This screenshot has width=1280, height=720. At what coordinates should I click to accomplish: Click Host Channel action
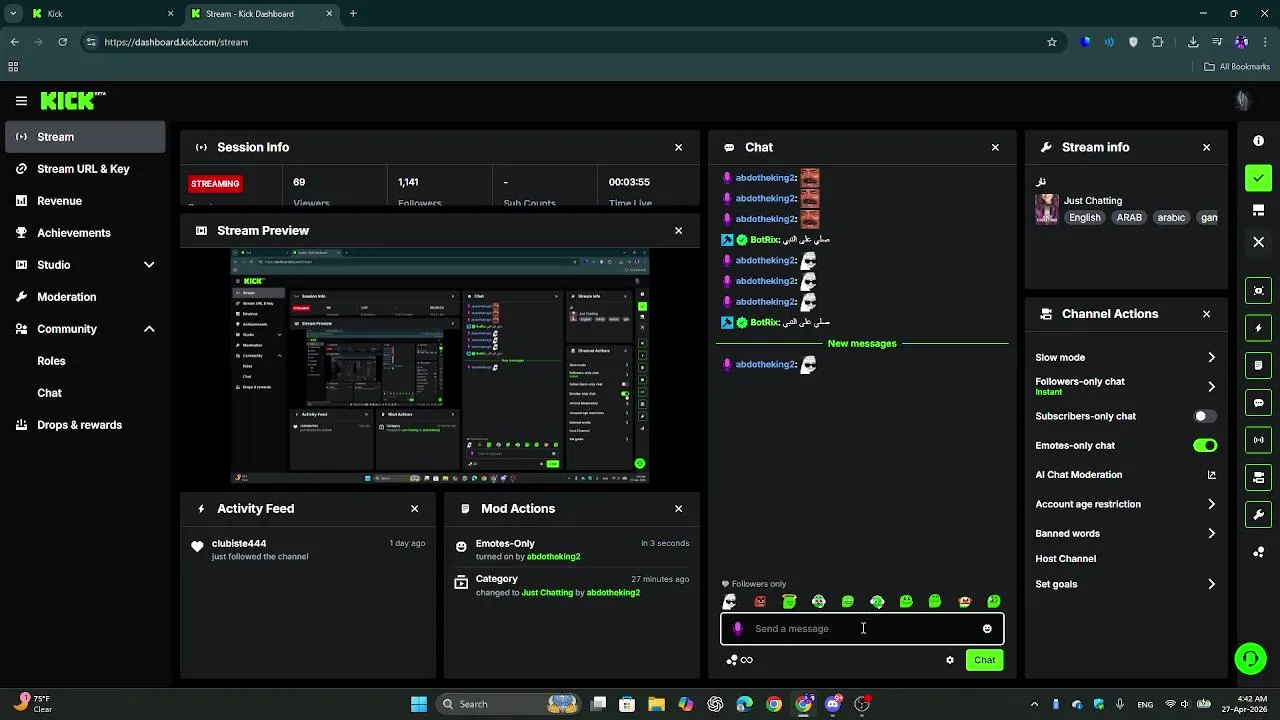click(1065, 559)
